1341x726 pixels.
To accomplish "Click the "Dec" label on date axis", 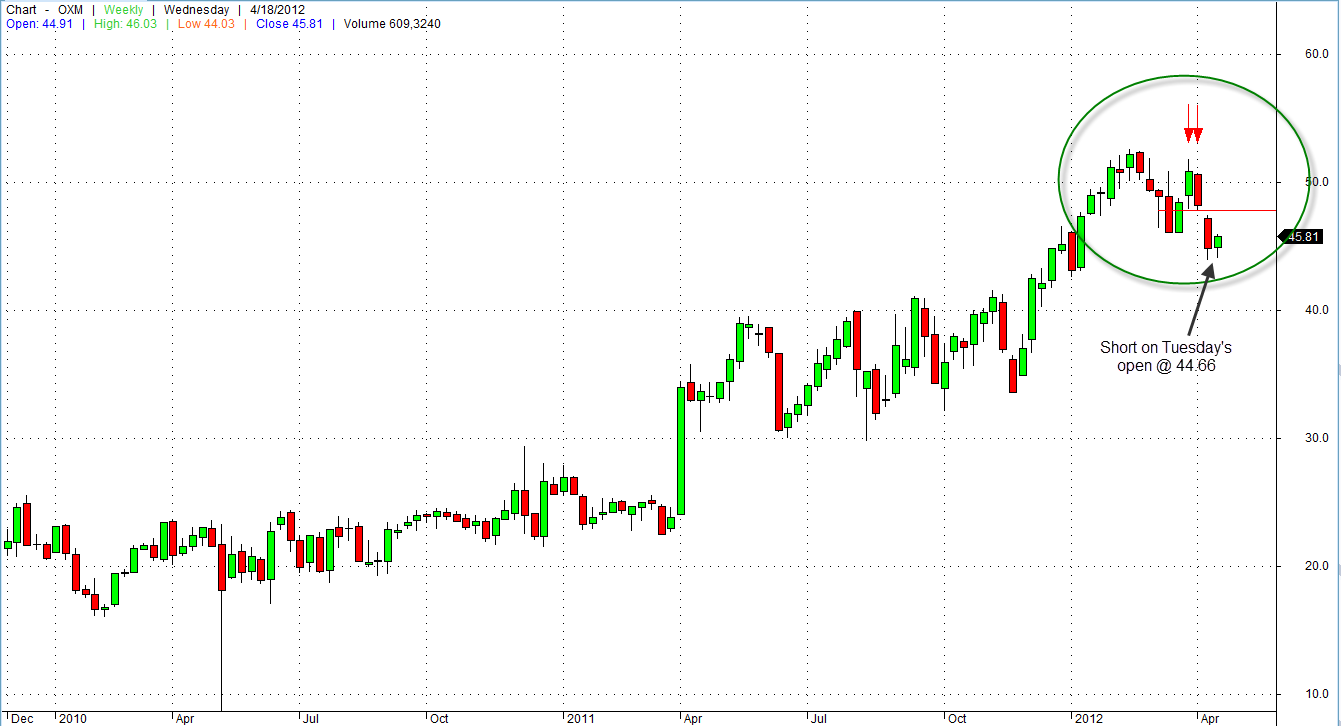I will (x=22, y=718).
